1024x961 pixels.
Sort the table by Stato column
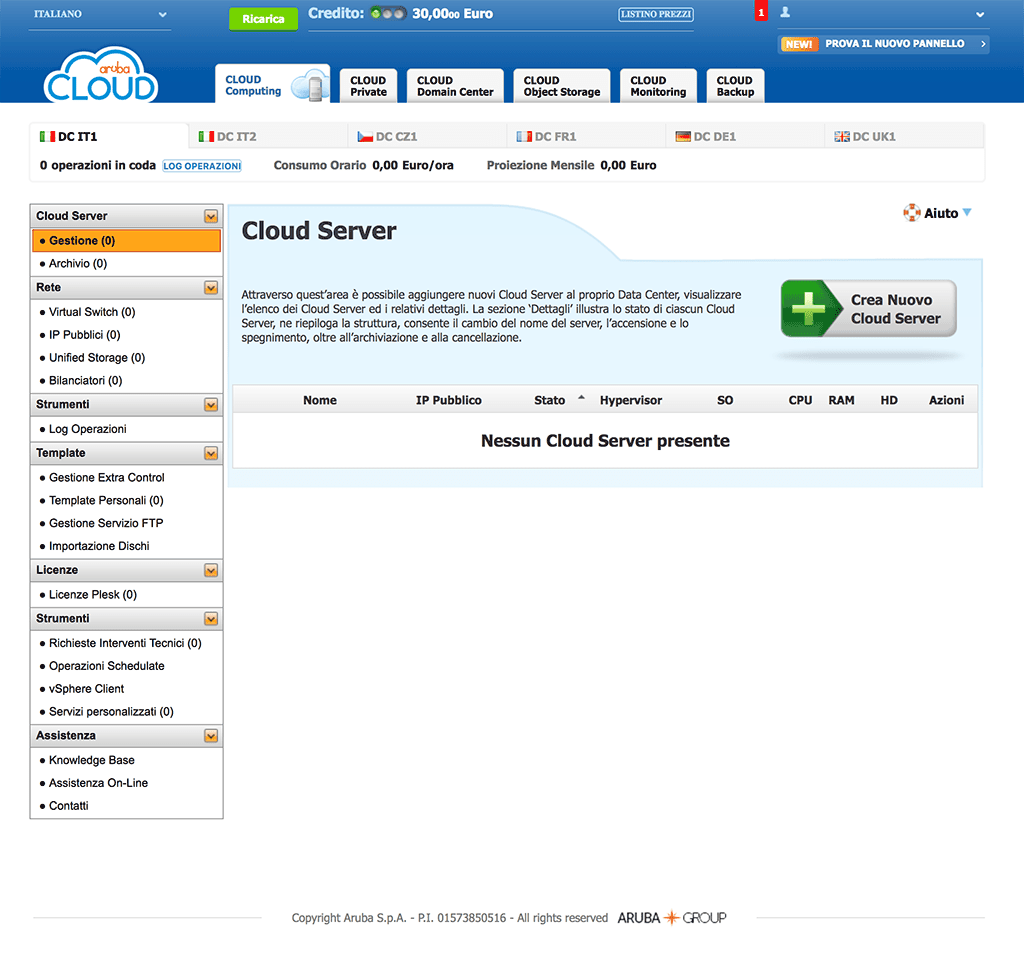550,400
